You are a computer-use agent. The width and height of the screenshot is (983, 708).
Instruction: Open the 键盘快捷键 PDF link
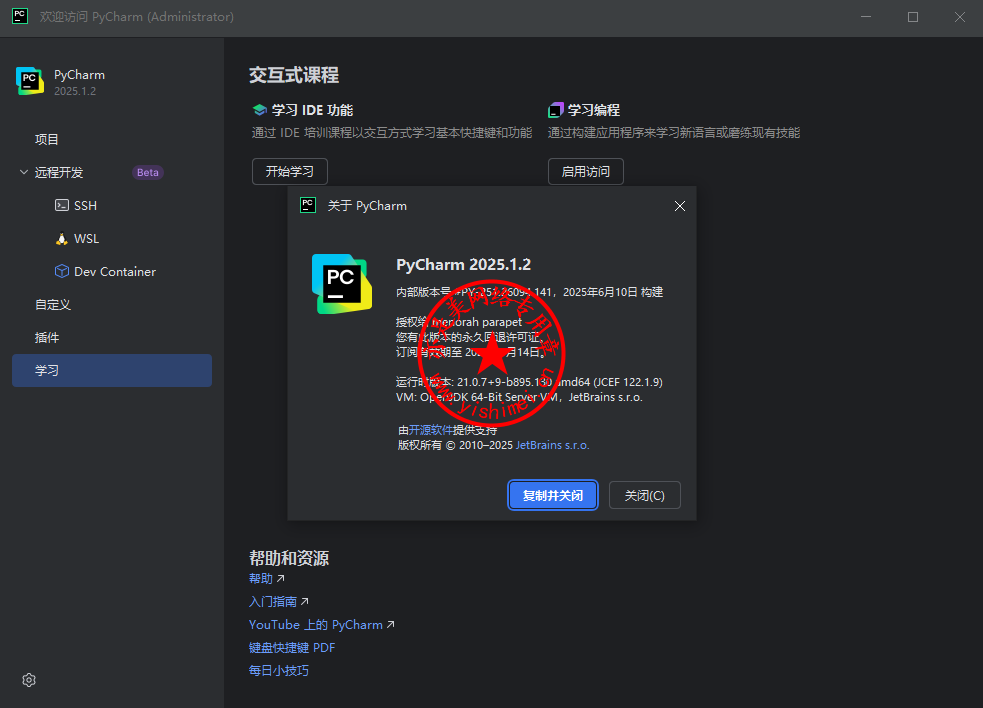coord(292,647)
